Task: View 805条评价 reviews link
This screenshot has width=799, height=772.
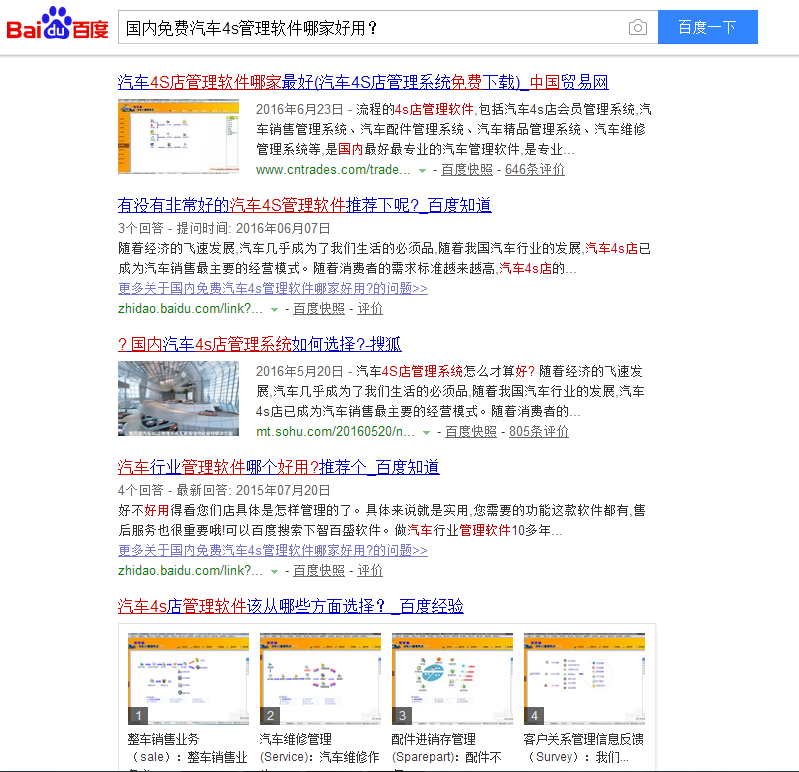Action: tap(539, 432)
